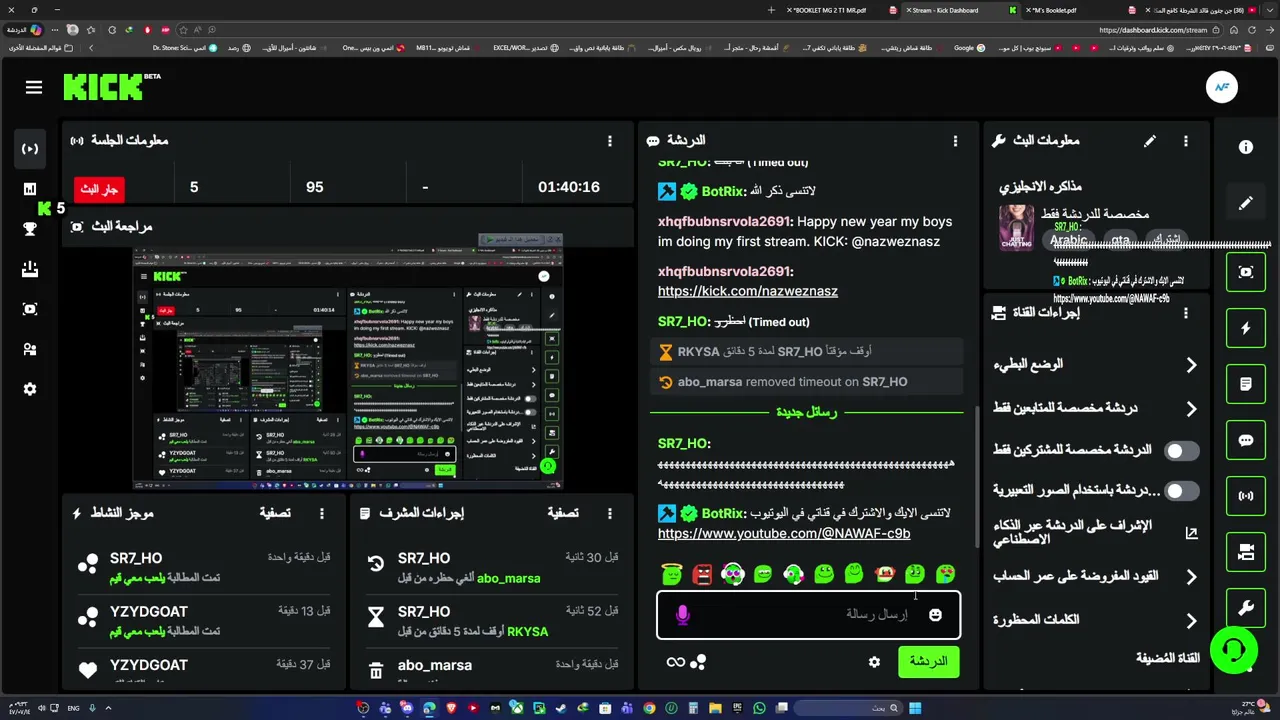Image resolution: width=1280 pixels, height=720 pixels.
Task: Toggle the stream preview widget in right rail
Action: pyautogui.click(x=1246, y=272)
